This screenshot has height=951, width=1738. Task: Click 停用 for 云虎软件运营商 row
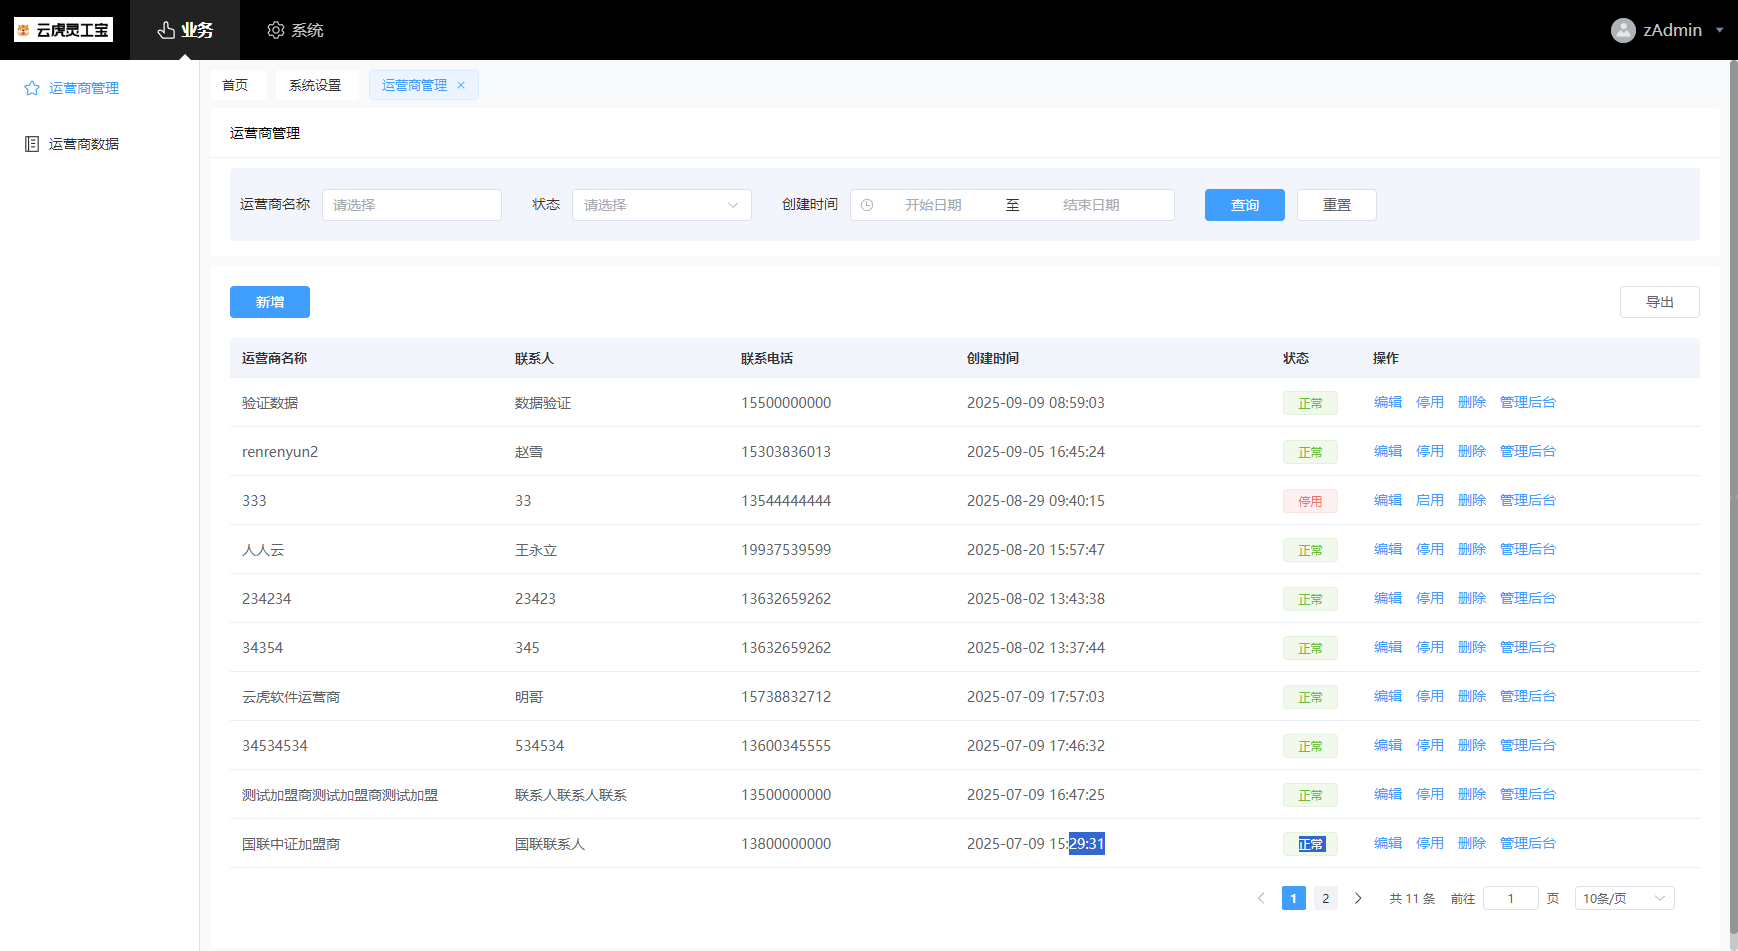coord(1429,696)
